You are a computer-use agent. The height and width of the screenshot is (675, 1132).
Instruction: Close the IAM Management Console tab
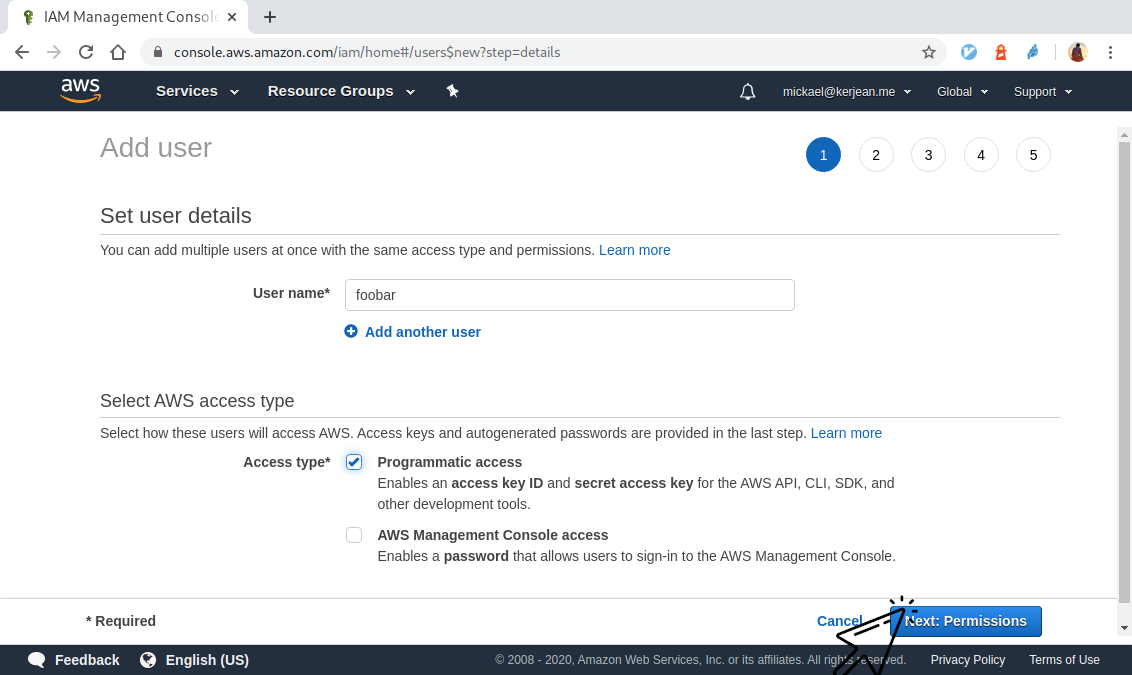pos(232,17)
